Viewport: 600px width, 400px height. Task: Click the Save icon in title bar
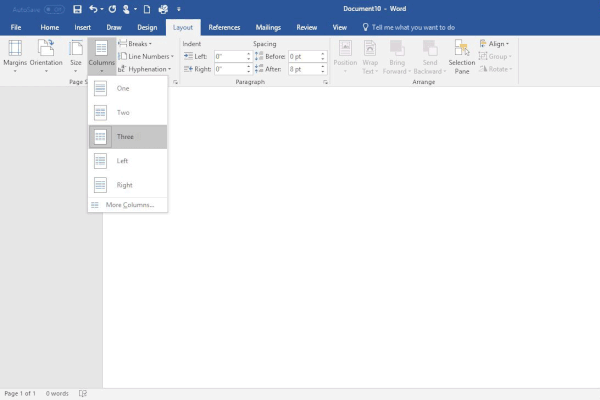click(77, 8)
